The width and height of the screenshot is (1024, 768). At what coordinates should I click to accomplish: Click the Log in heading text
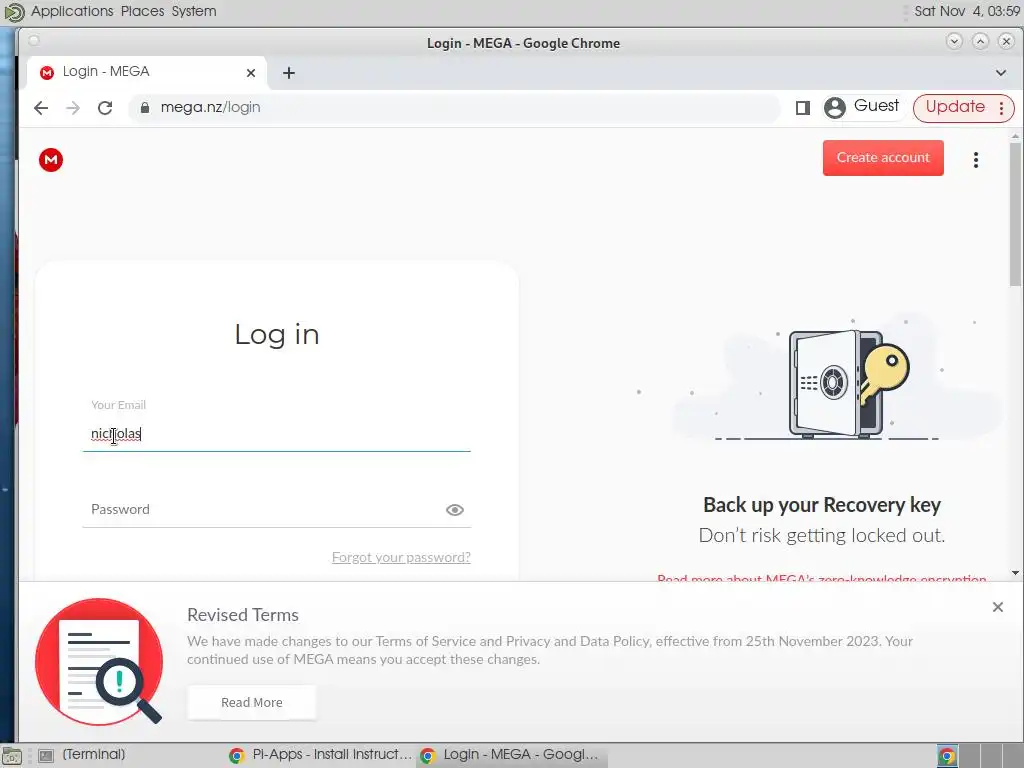point(277,334)
